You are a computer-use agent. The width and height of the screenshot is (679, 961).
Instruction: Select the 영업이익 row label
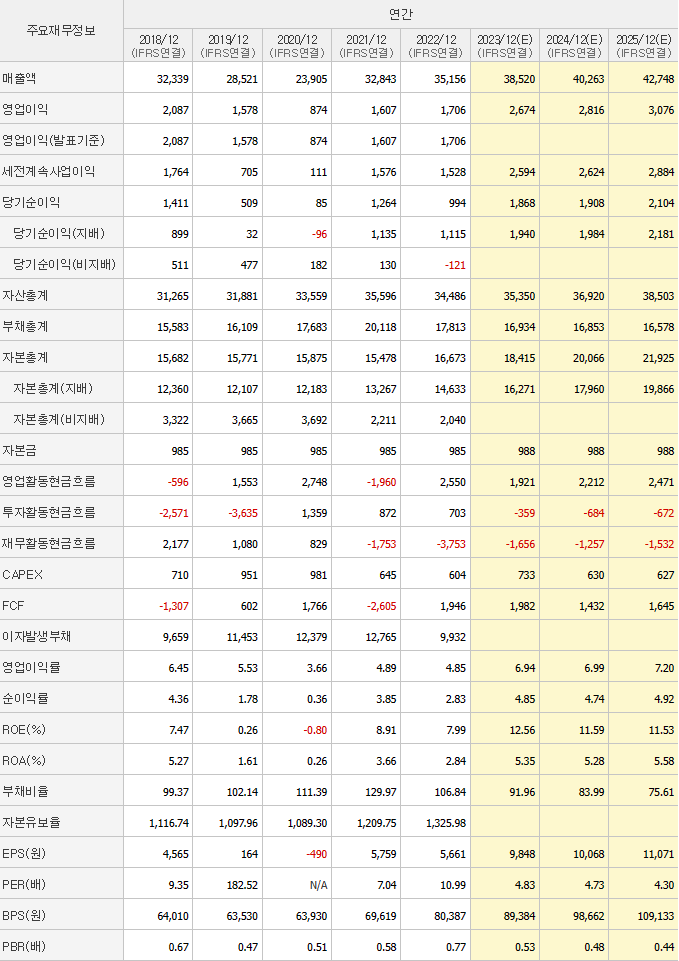(x=25, y=109)
